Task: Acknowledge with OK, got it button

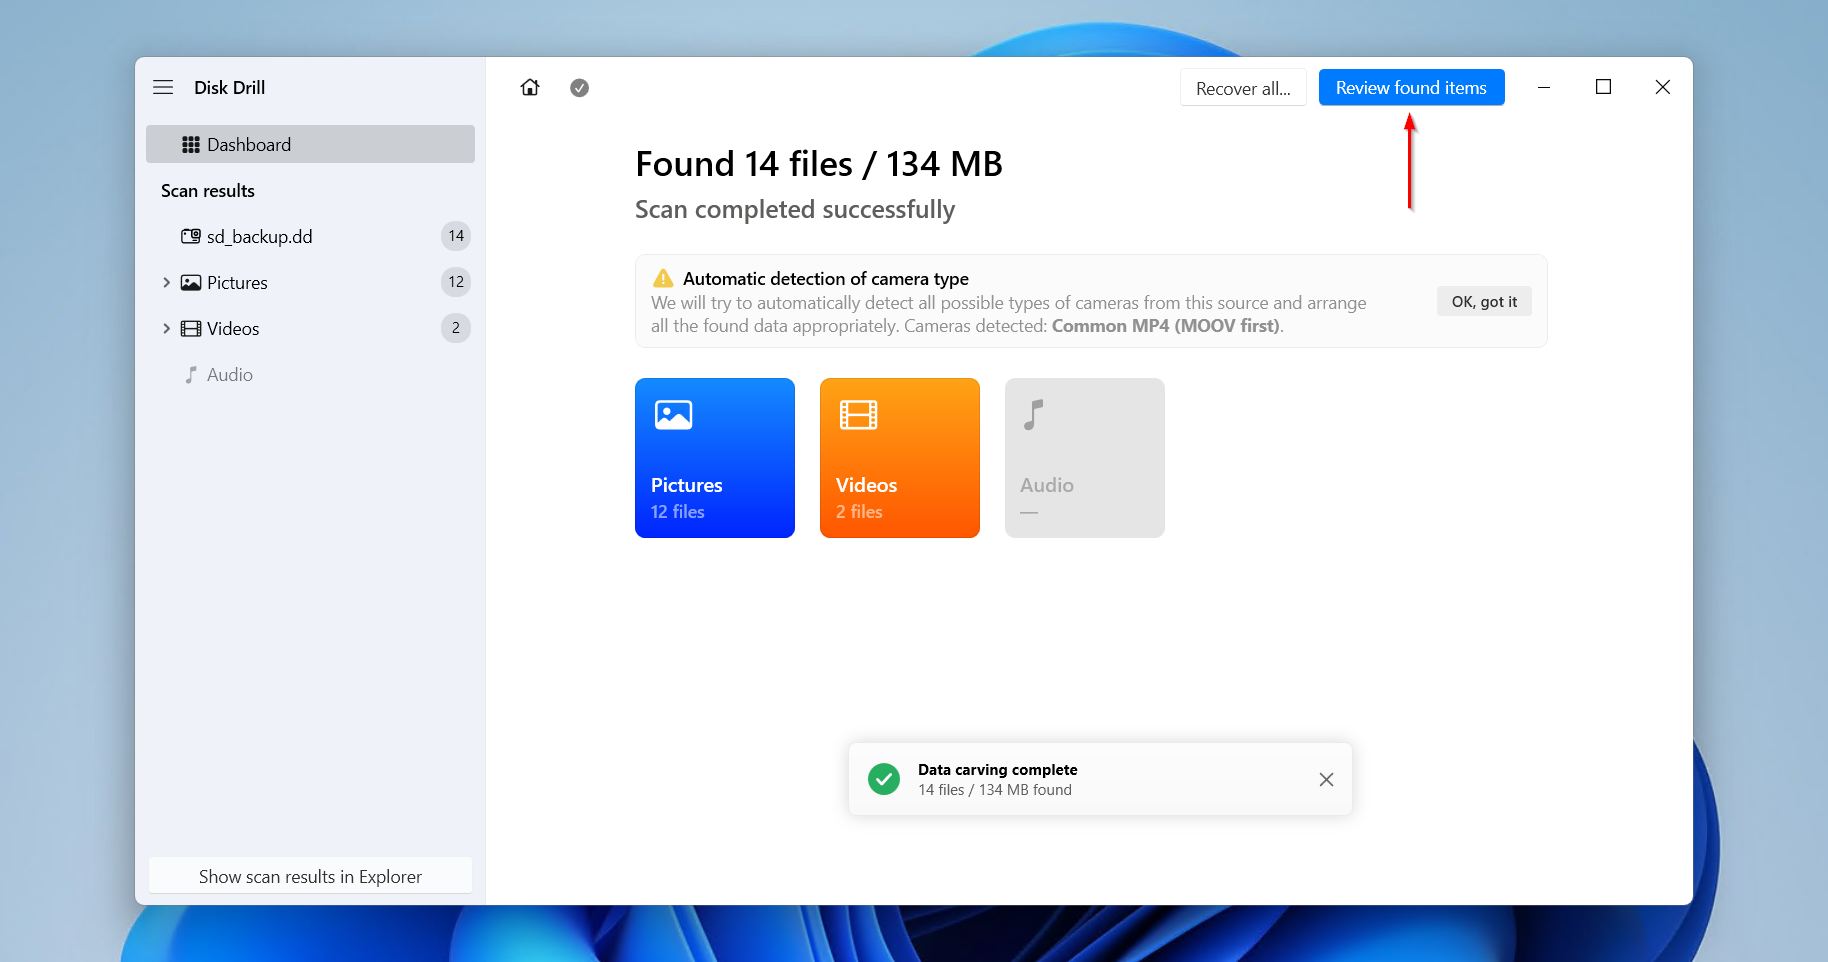Action: pyautogui.click(x=1483, y=302)
